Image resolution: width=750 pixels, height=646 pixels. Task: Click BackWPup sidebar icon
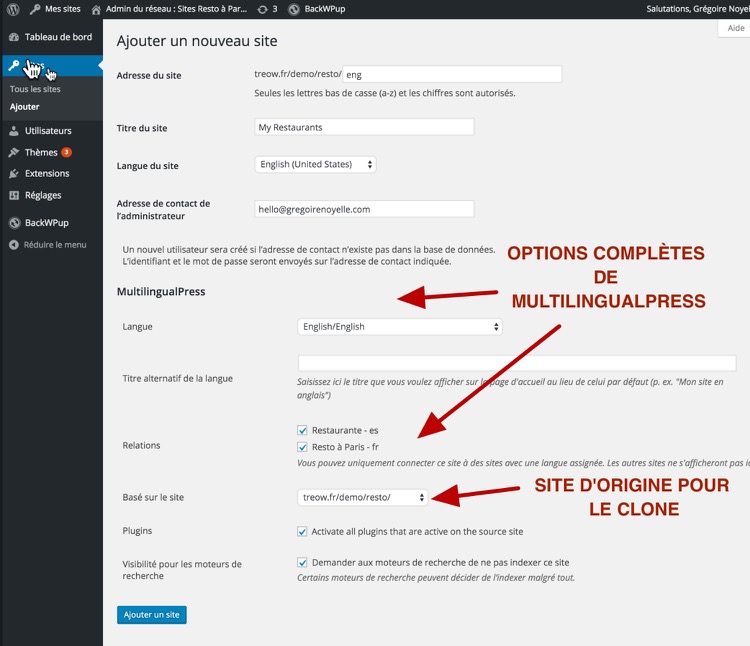click(x=14, y=223)
